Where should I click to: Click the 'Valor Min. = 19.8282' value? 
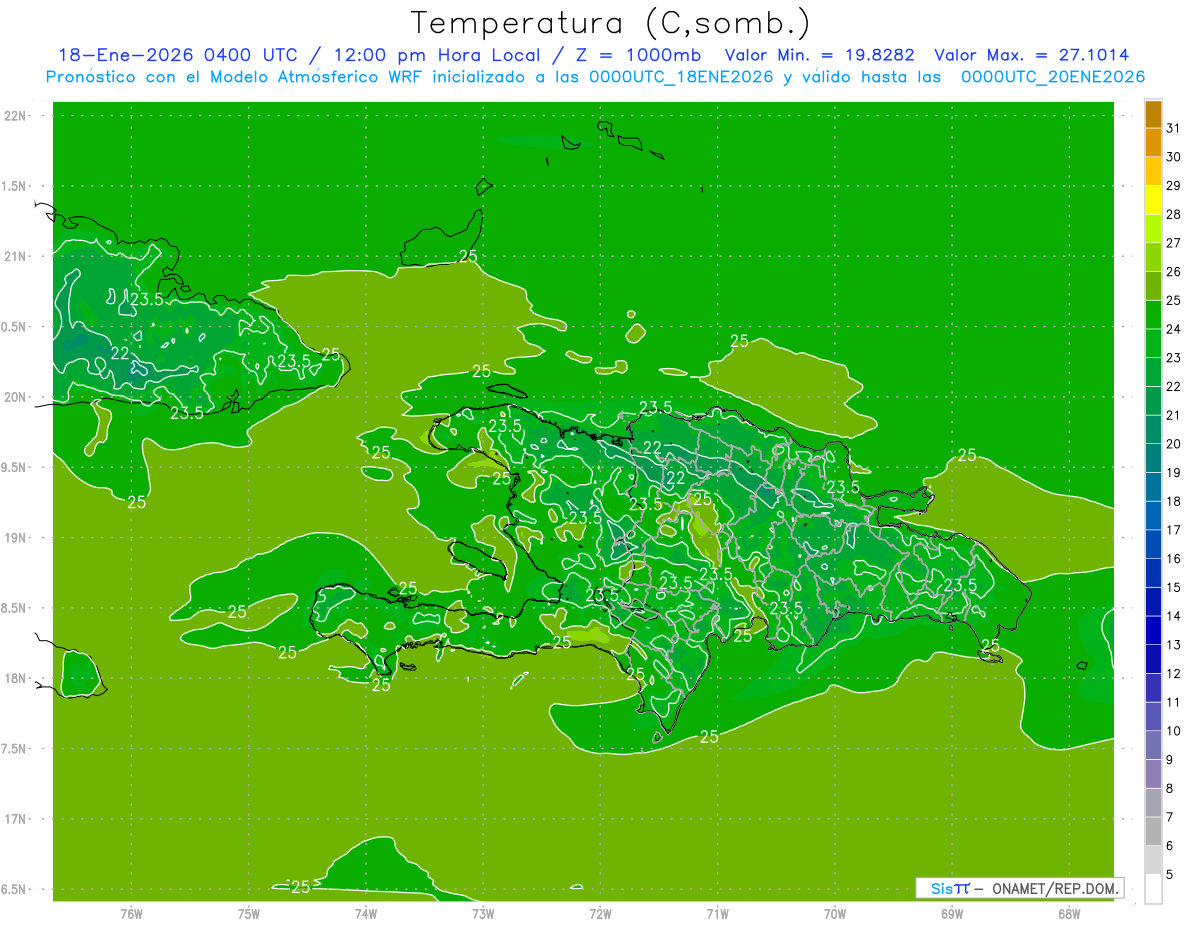point(821,55)
